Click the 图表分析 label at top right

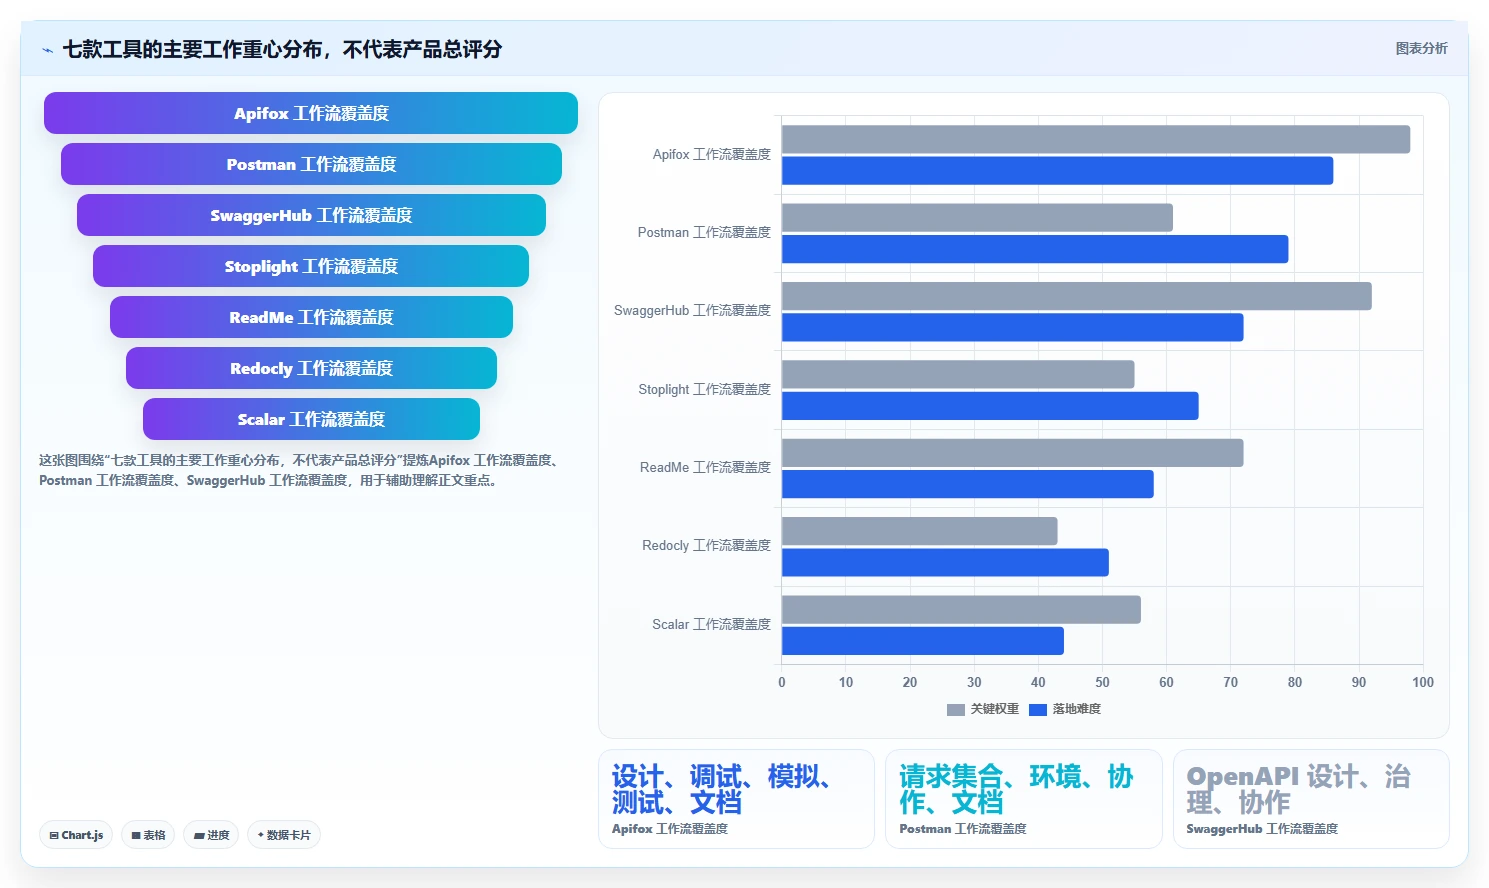click(x=1421, y=48)
